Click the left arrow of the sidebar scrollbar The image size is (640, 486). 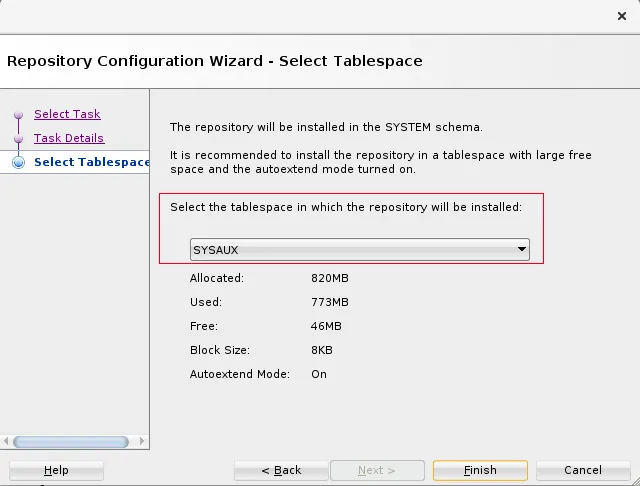pyautogui.click(x=7, y=441)
